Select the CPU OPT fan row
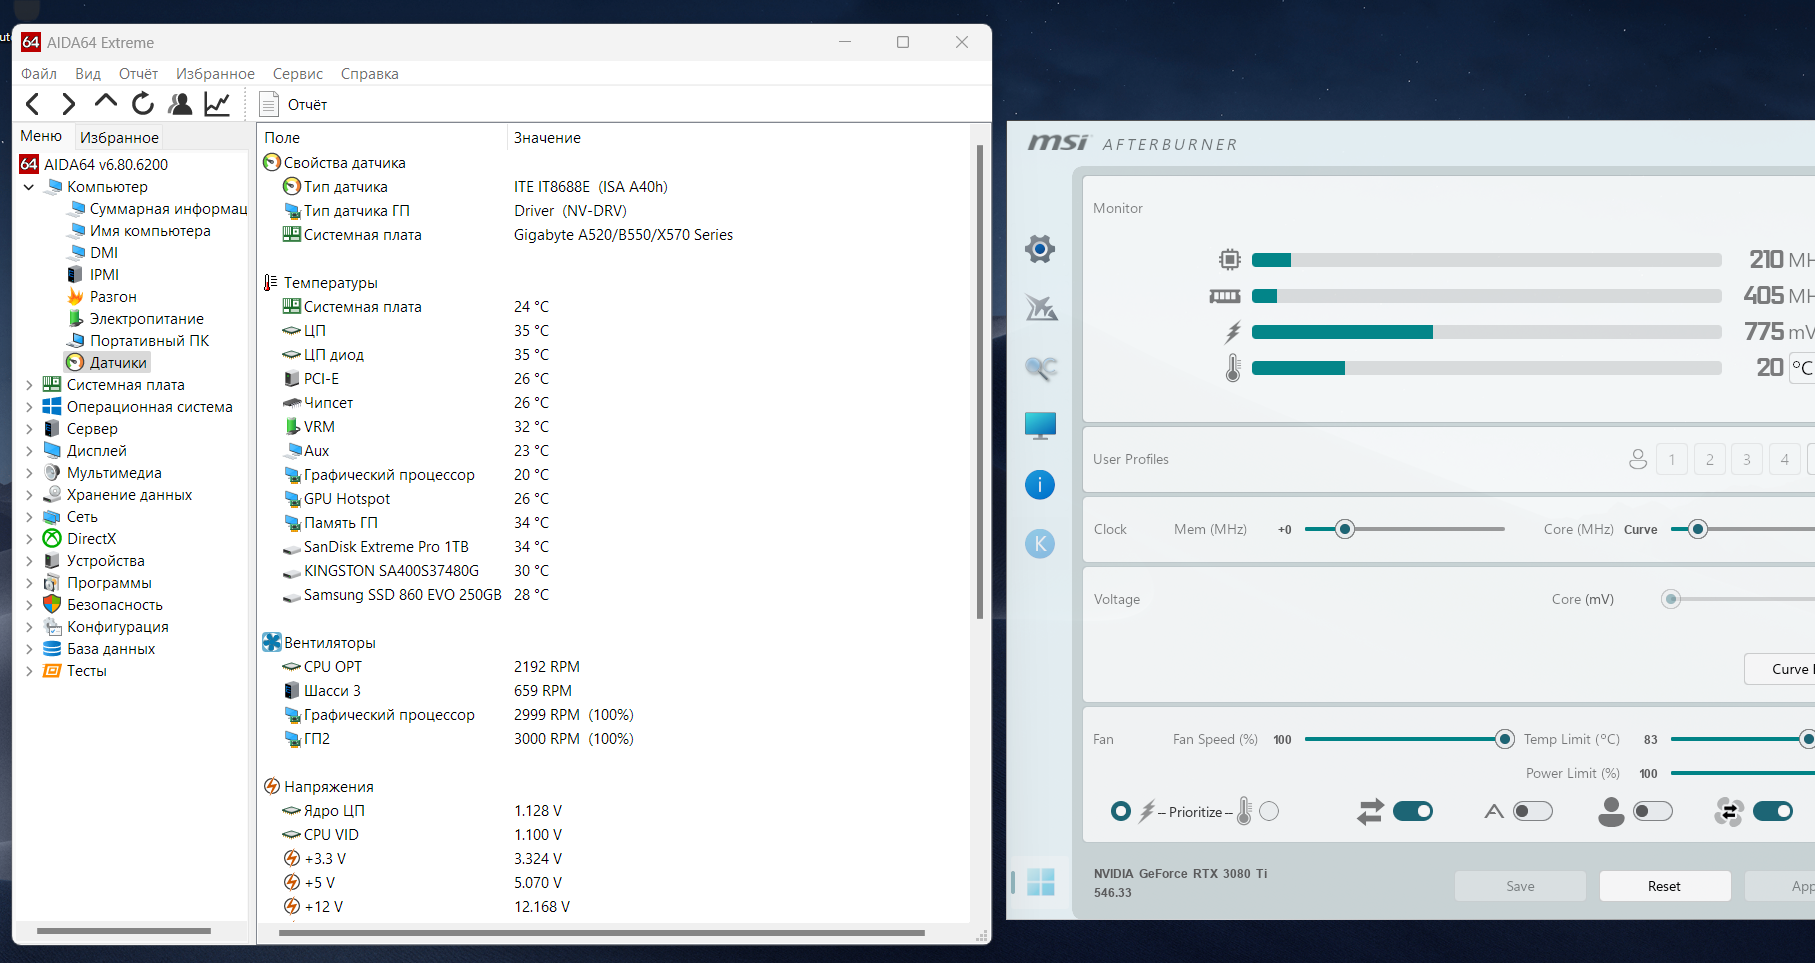The height and width of the screenshot is (963, 1815). (613, 667)
